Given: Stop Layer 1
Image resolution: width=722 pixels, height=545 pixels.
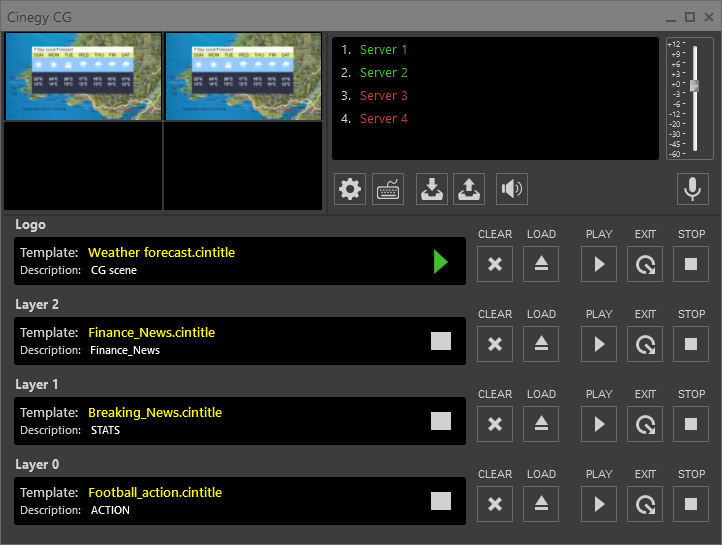Looking at the screenshot, I should coord(691,424).
